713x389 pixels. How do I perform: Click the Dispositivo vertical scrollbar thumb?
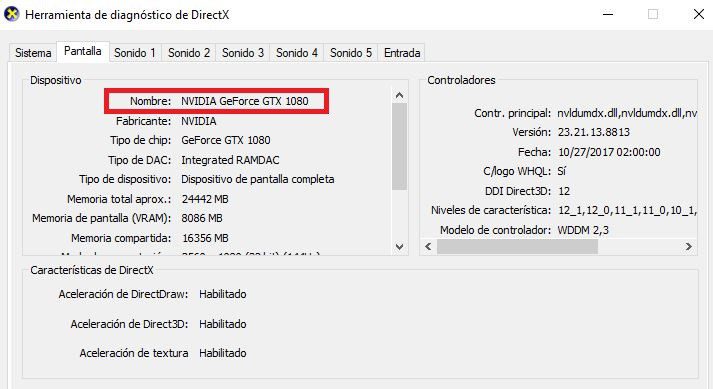pos(399,146)
